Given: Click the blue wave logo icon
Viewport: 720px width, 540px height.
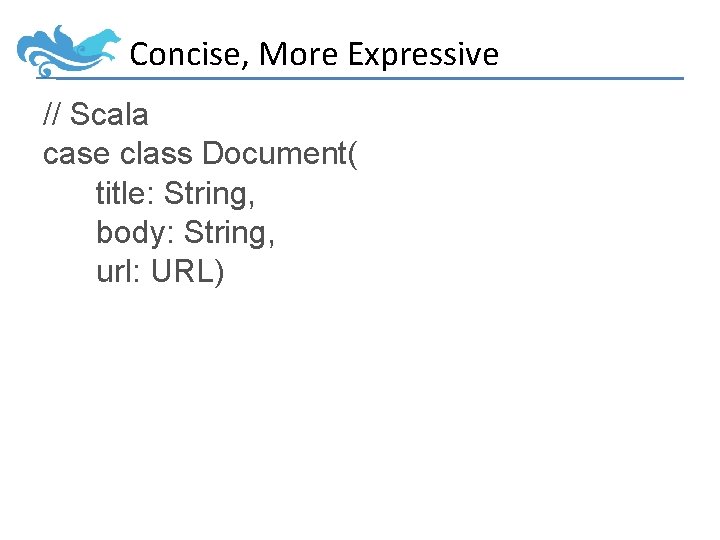Looking at the screenshot, I should coord(68,52).
